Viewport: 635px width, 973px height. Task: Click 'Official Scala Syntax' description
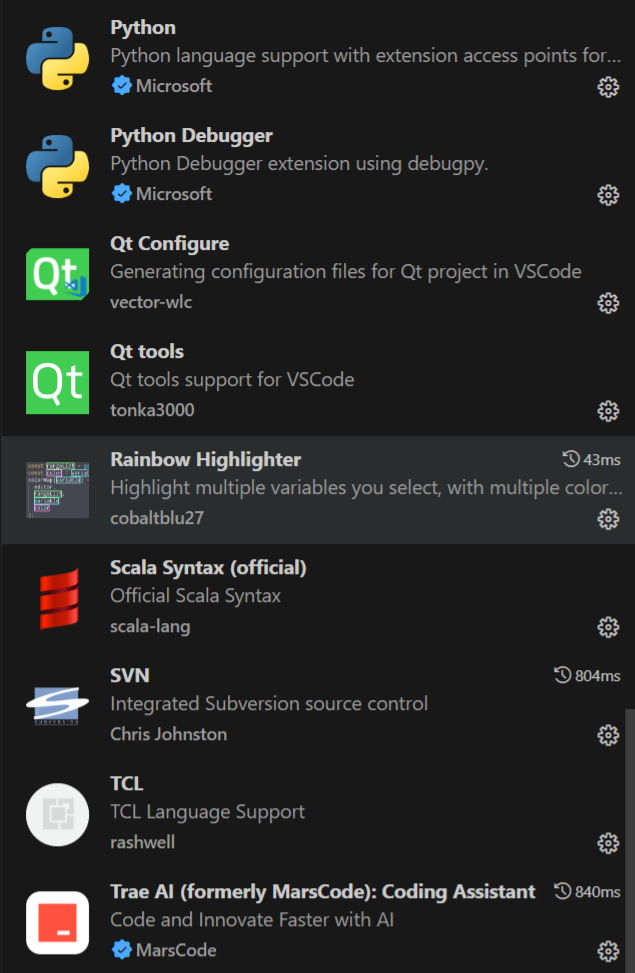tap(195, 596)
